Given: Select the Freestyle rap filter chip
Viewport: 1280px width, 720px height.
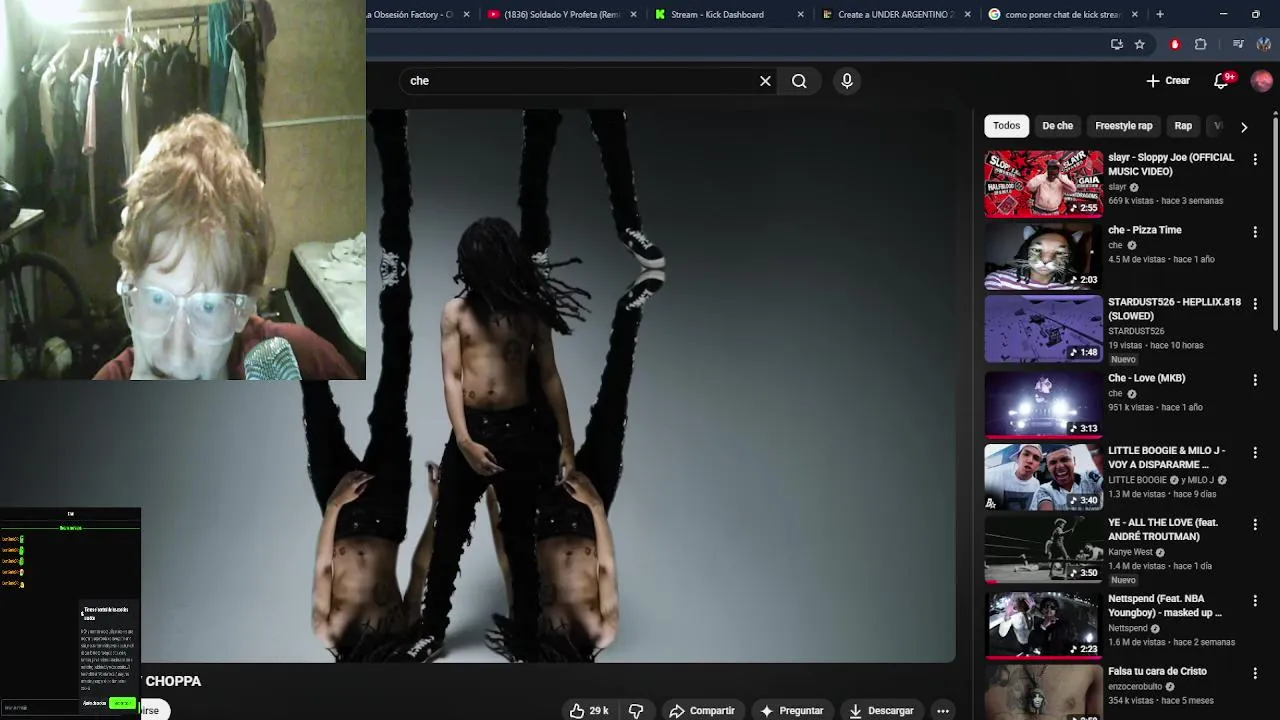Looking at the screenshot, I should (x=1123, y=126).
